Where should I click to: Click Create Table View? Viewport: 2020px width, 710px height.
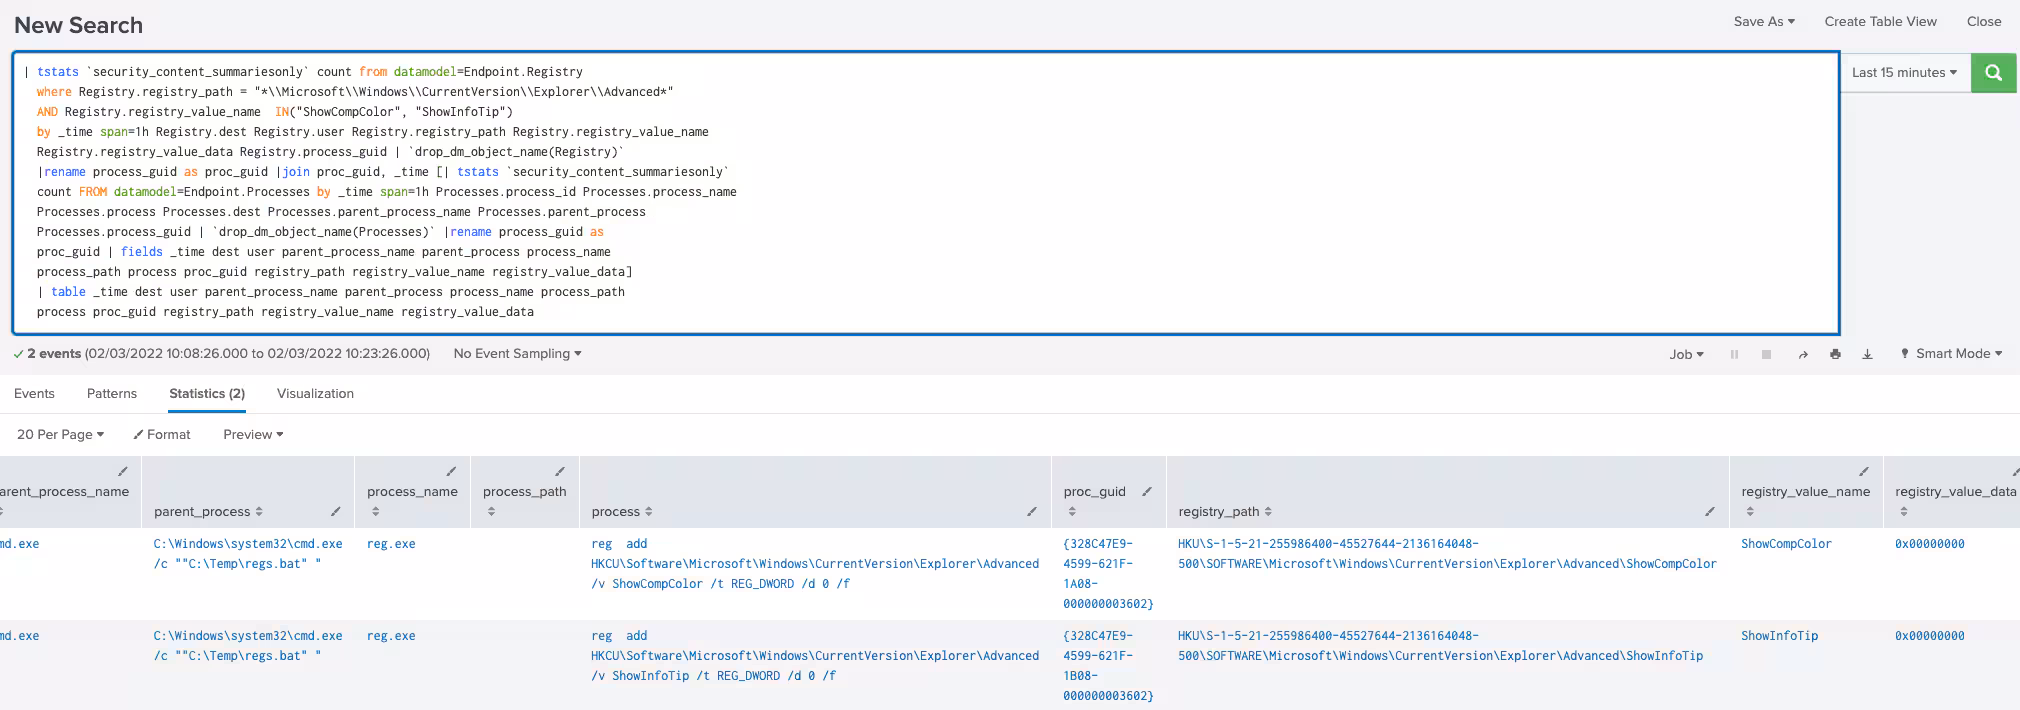click(1880, 21)
